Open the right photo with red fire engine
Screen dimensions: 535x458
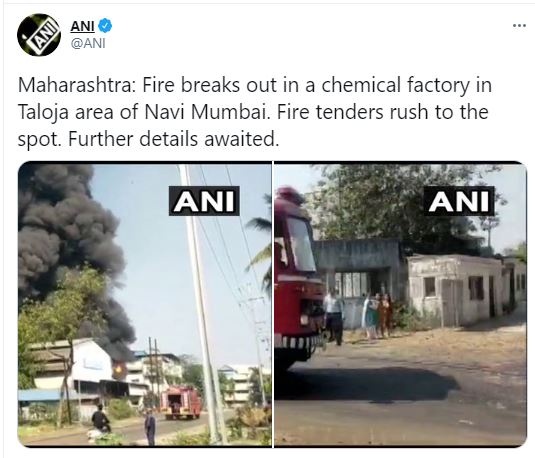(401, 304)
